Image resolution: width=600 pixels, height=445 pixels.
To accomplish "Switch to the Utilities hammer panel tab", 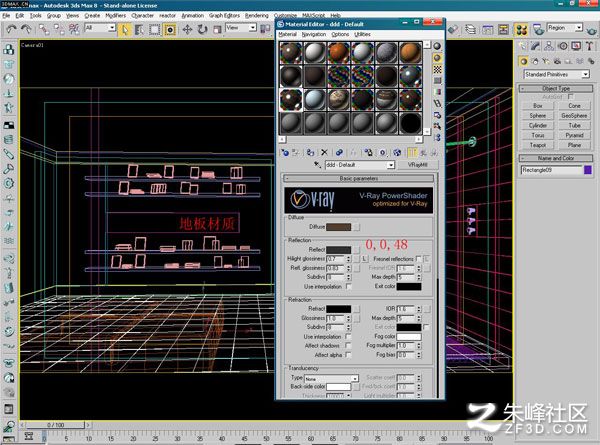I will (589, 46).
